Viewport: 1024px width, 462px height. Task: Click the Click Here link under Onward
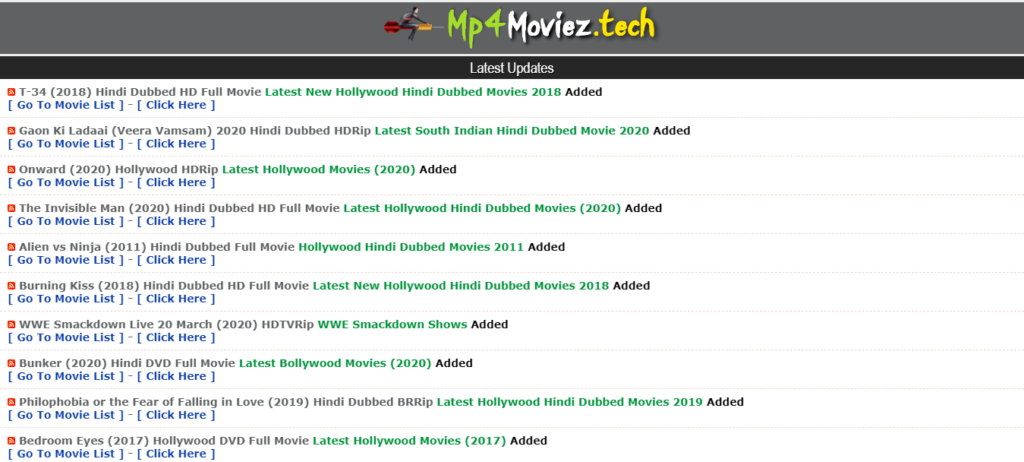click(x=176, y=182)
